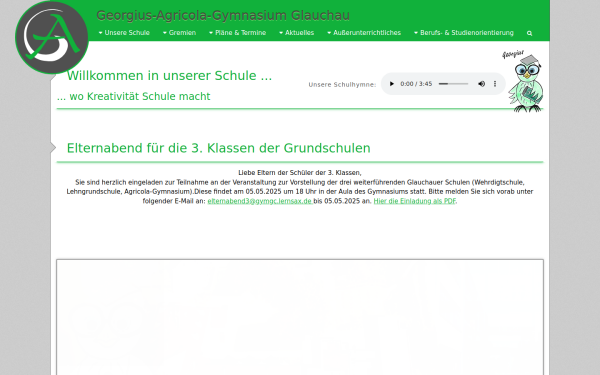Click the Georgius-Agricola-Gymnasium Glauchau site title

pos(223,16)
